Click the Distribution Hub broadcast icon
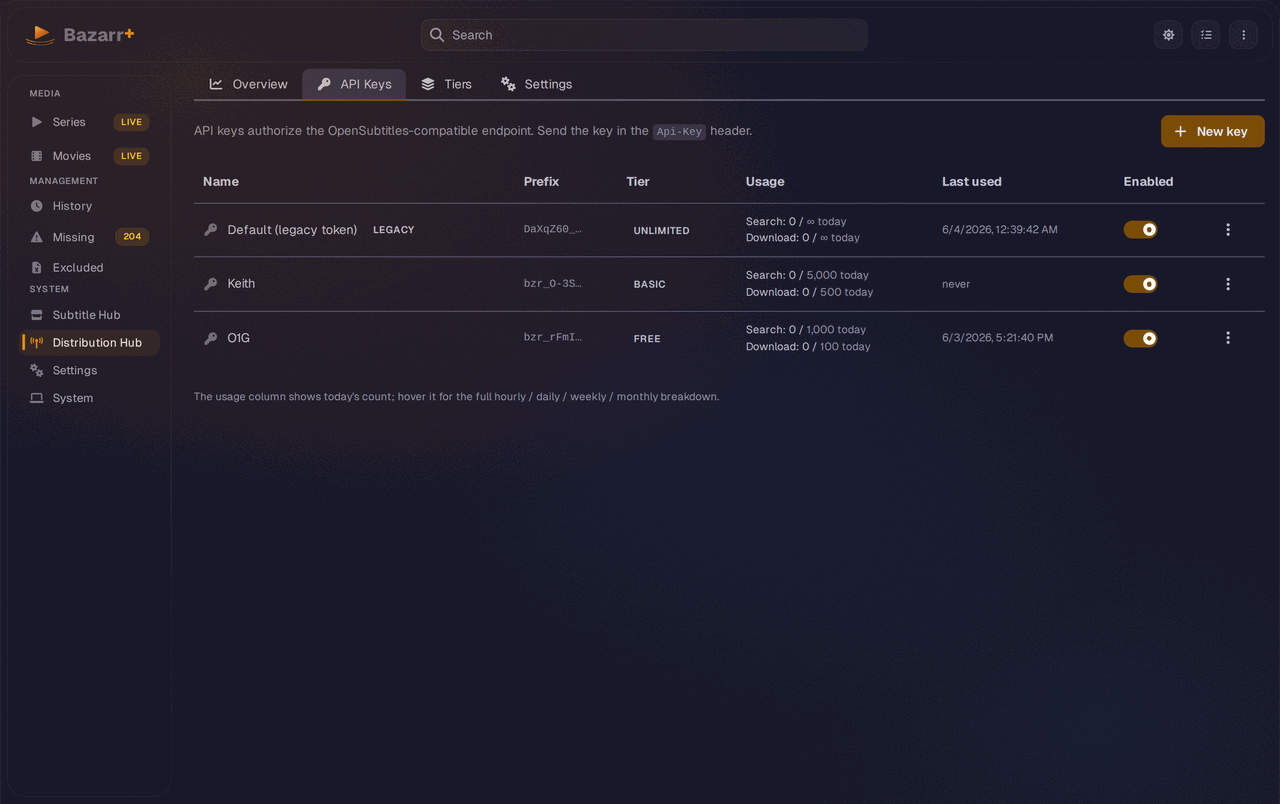The image size is (1280, 804). [37, 343]
